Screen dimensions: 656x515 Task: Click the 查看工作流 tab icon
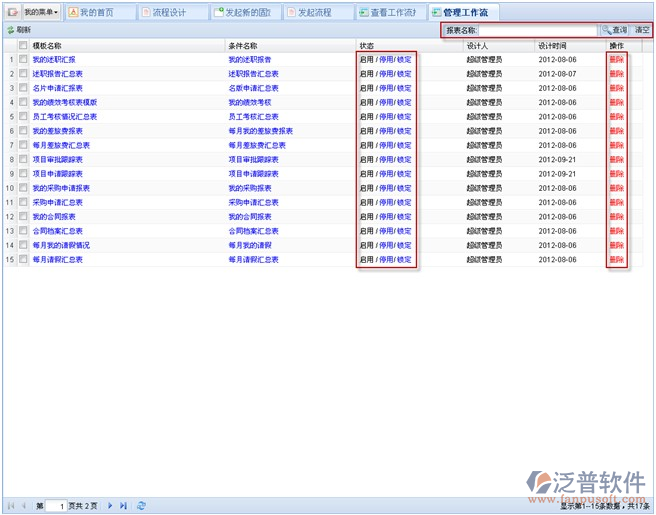point(363,12)
